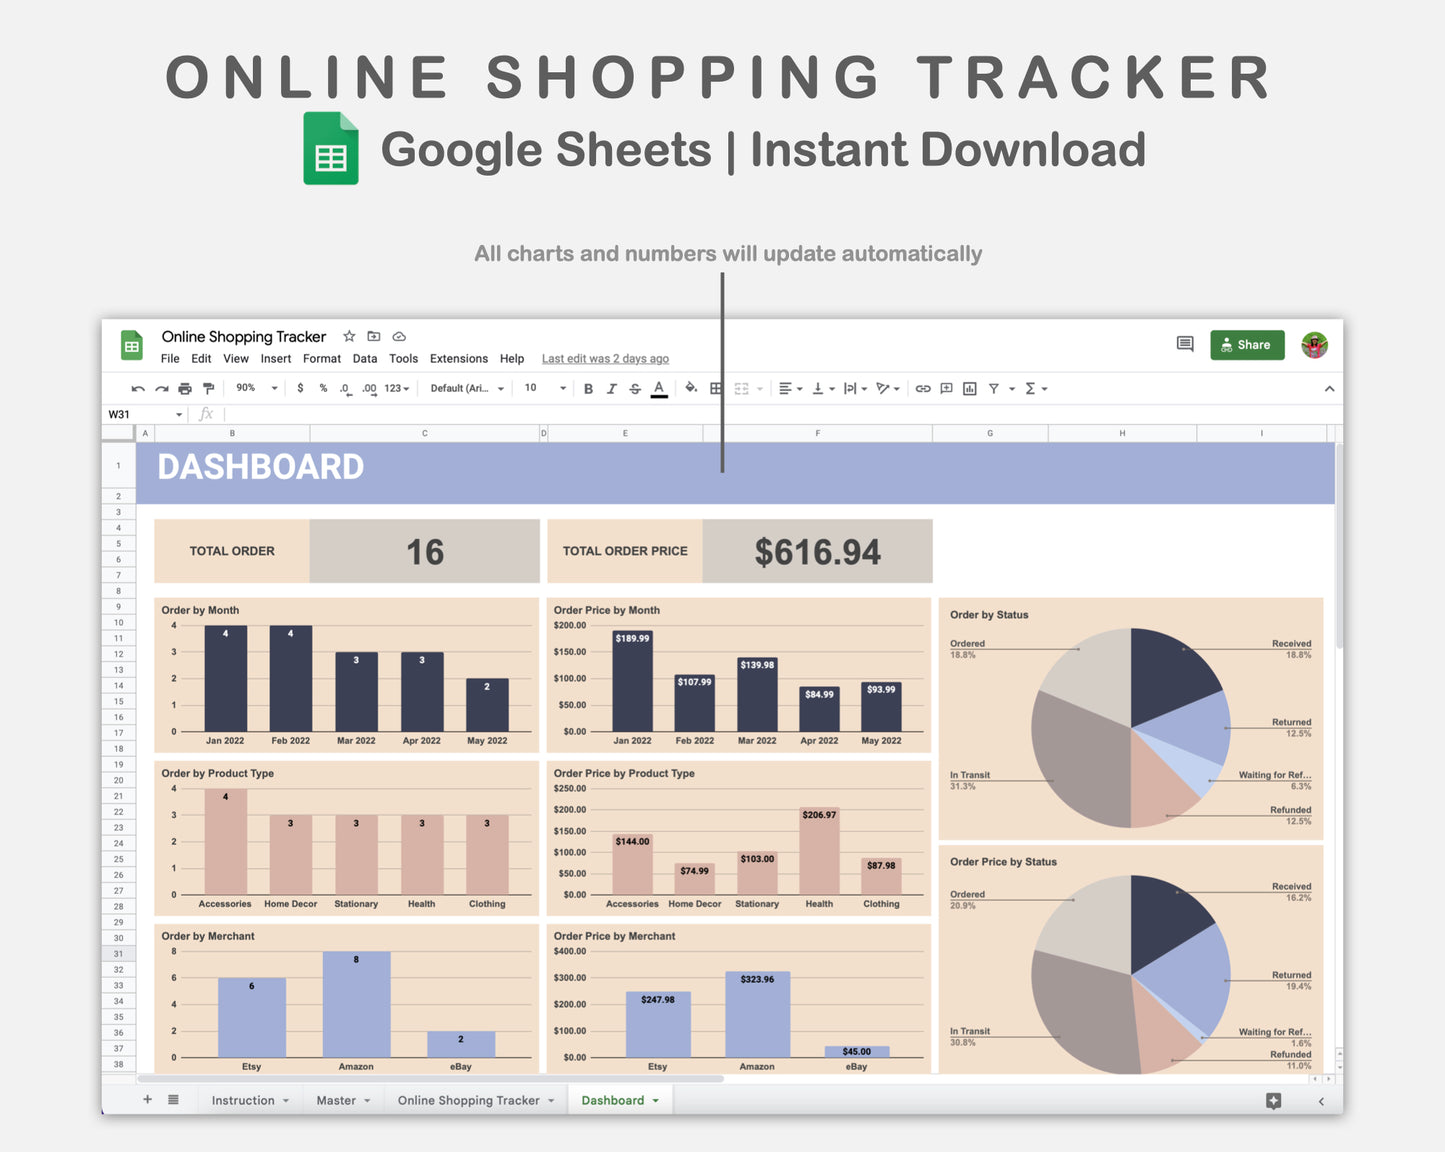Pick a text color with the A swatch

[x=659, y=388]
